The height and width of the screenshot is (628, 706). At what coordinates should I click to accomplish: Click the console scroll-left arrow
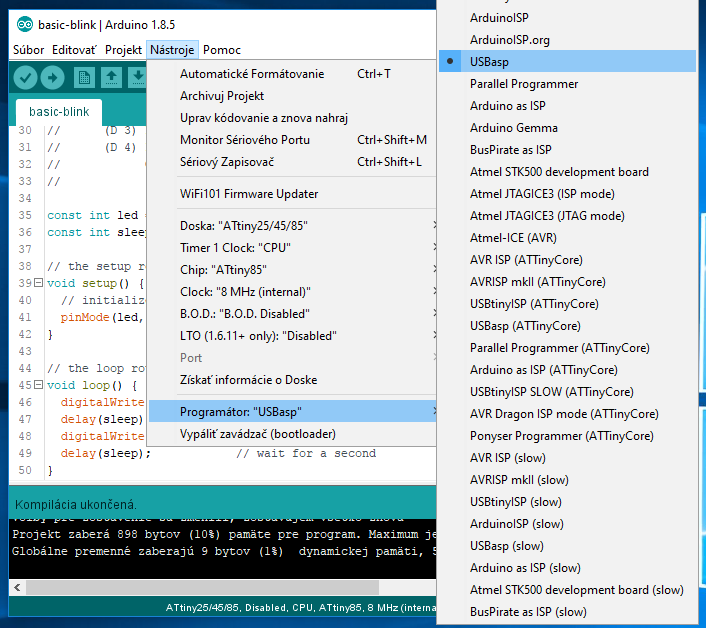pos(17,587)
